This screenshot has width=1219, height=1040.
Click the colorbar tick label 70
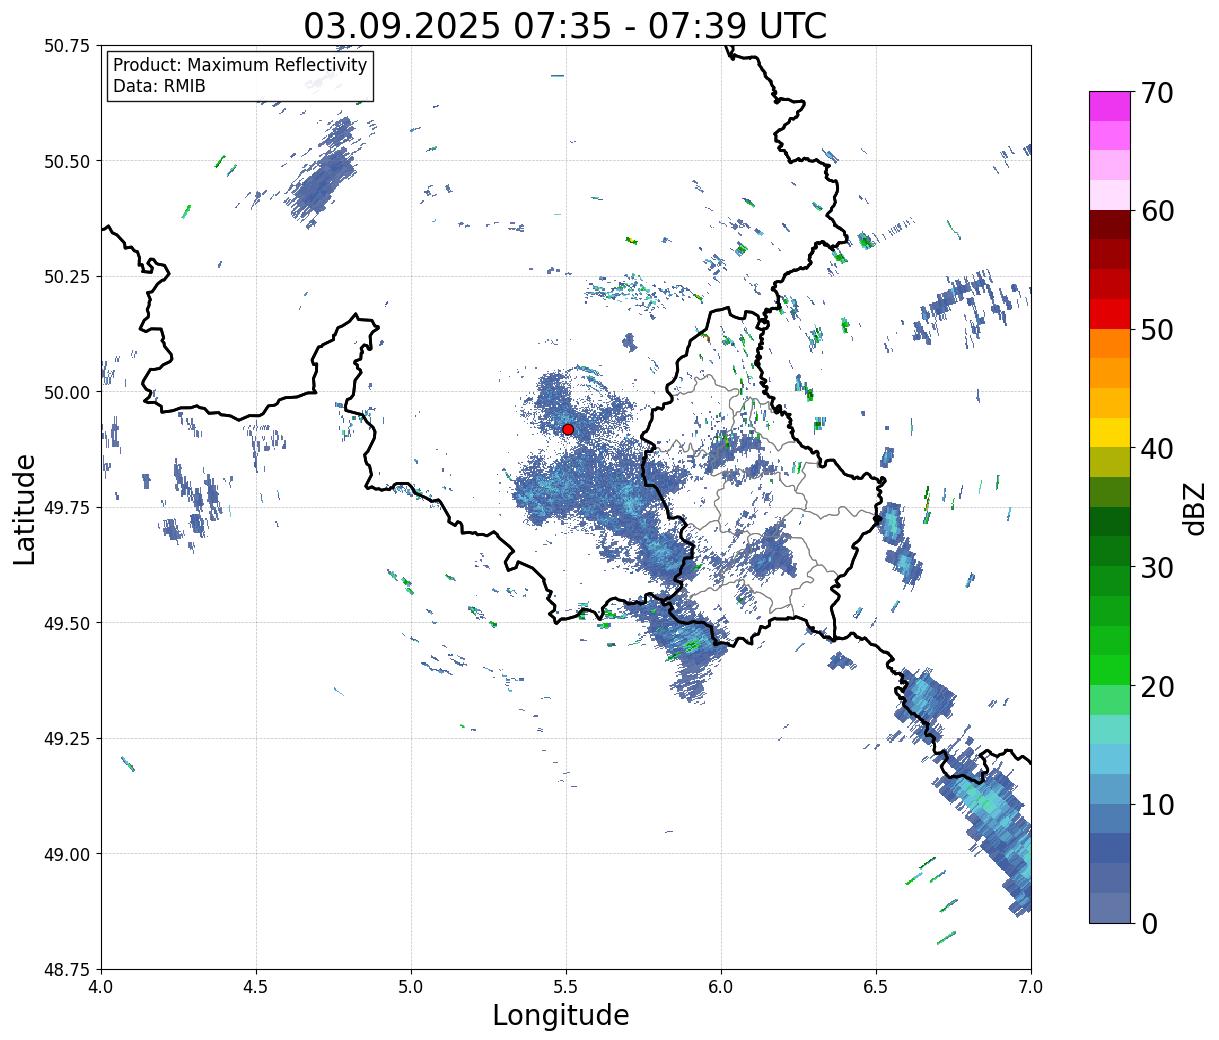[x=1156, y=93]
